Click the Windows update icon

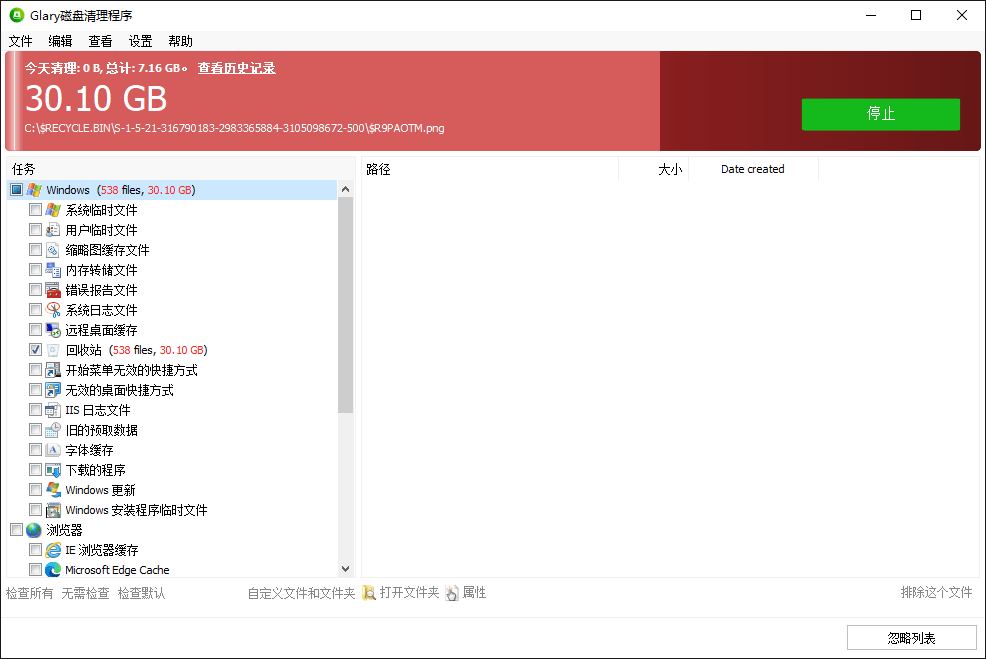53,490
